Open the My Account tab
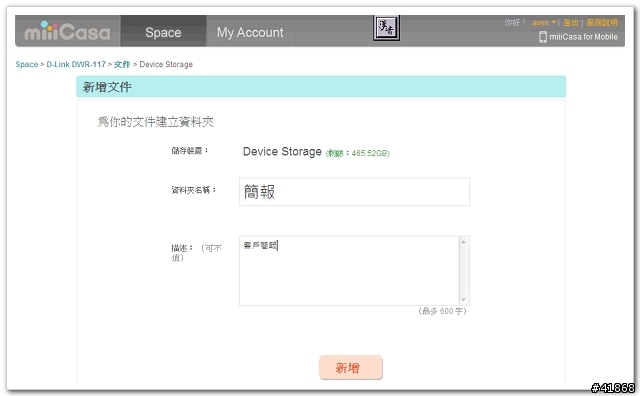This screenshot has height=396, width=640. (250, 32)
